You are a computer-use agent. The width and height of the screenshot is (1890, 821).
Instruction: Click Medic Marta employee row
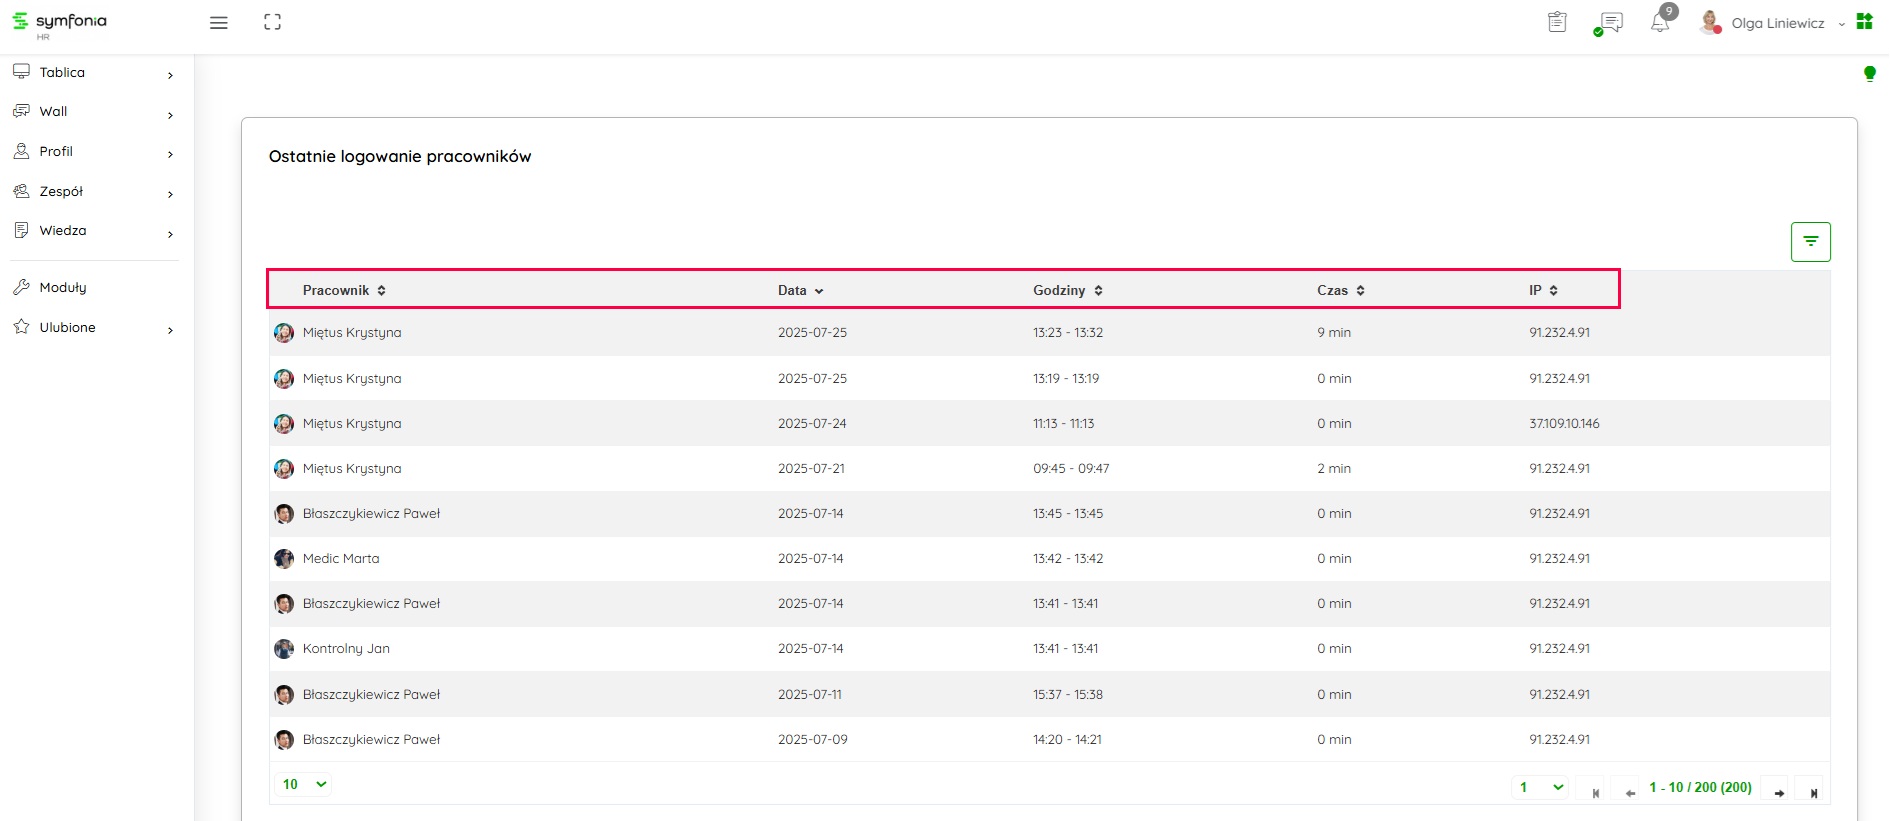(341, 558)
